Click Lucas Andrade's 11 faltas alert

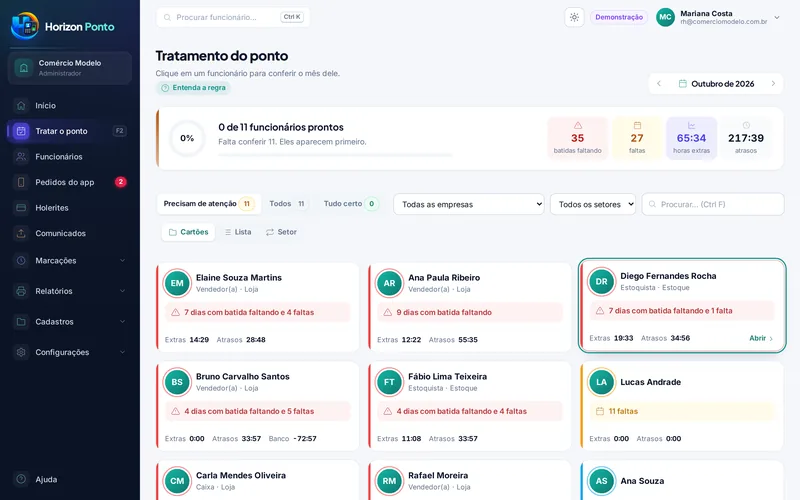coord(682,411)
